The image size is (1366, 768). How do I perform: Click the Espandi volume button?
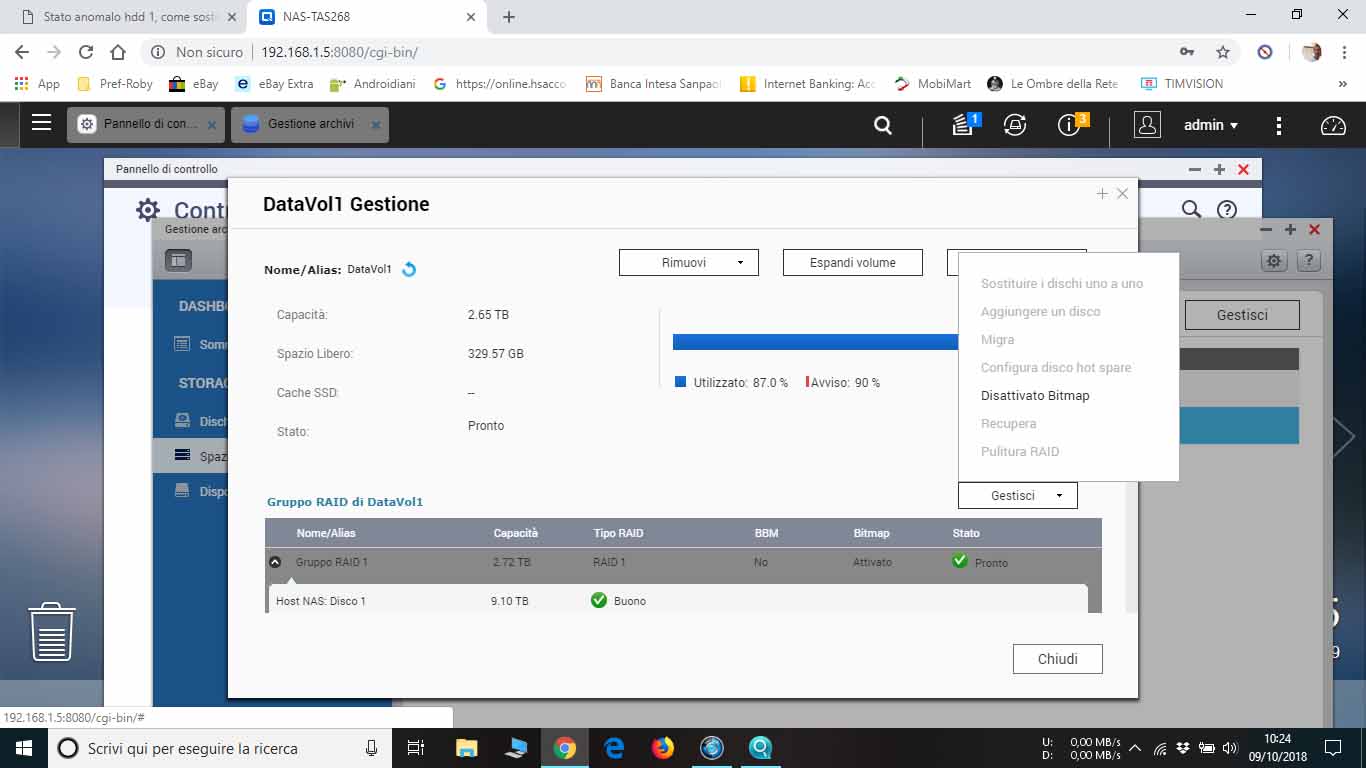tap(852, 262)
